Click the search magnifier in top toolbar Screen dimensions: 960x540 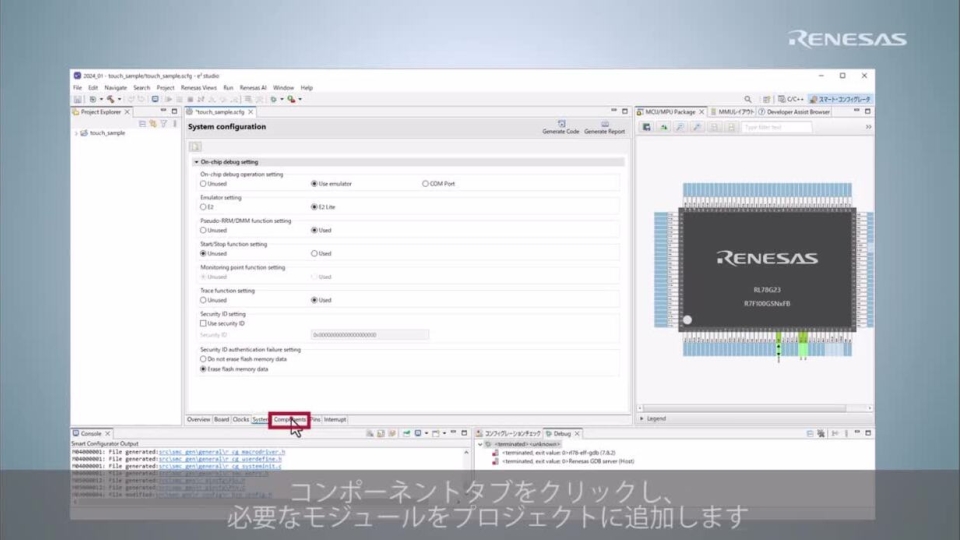[748, 99]
